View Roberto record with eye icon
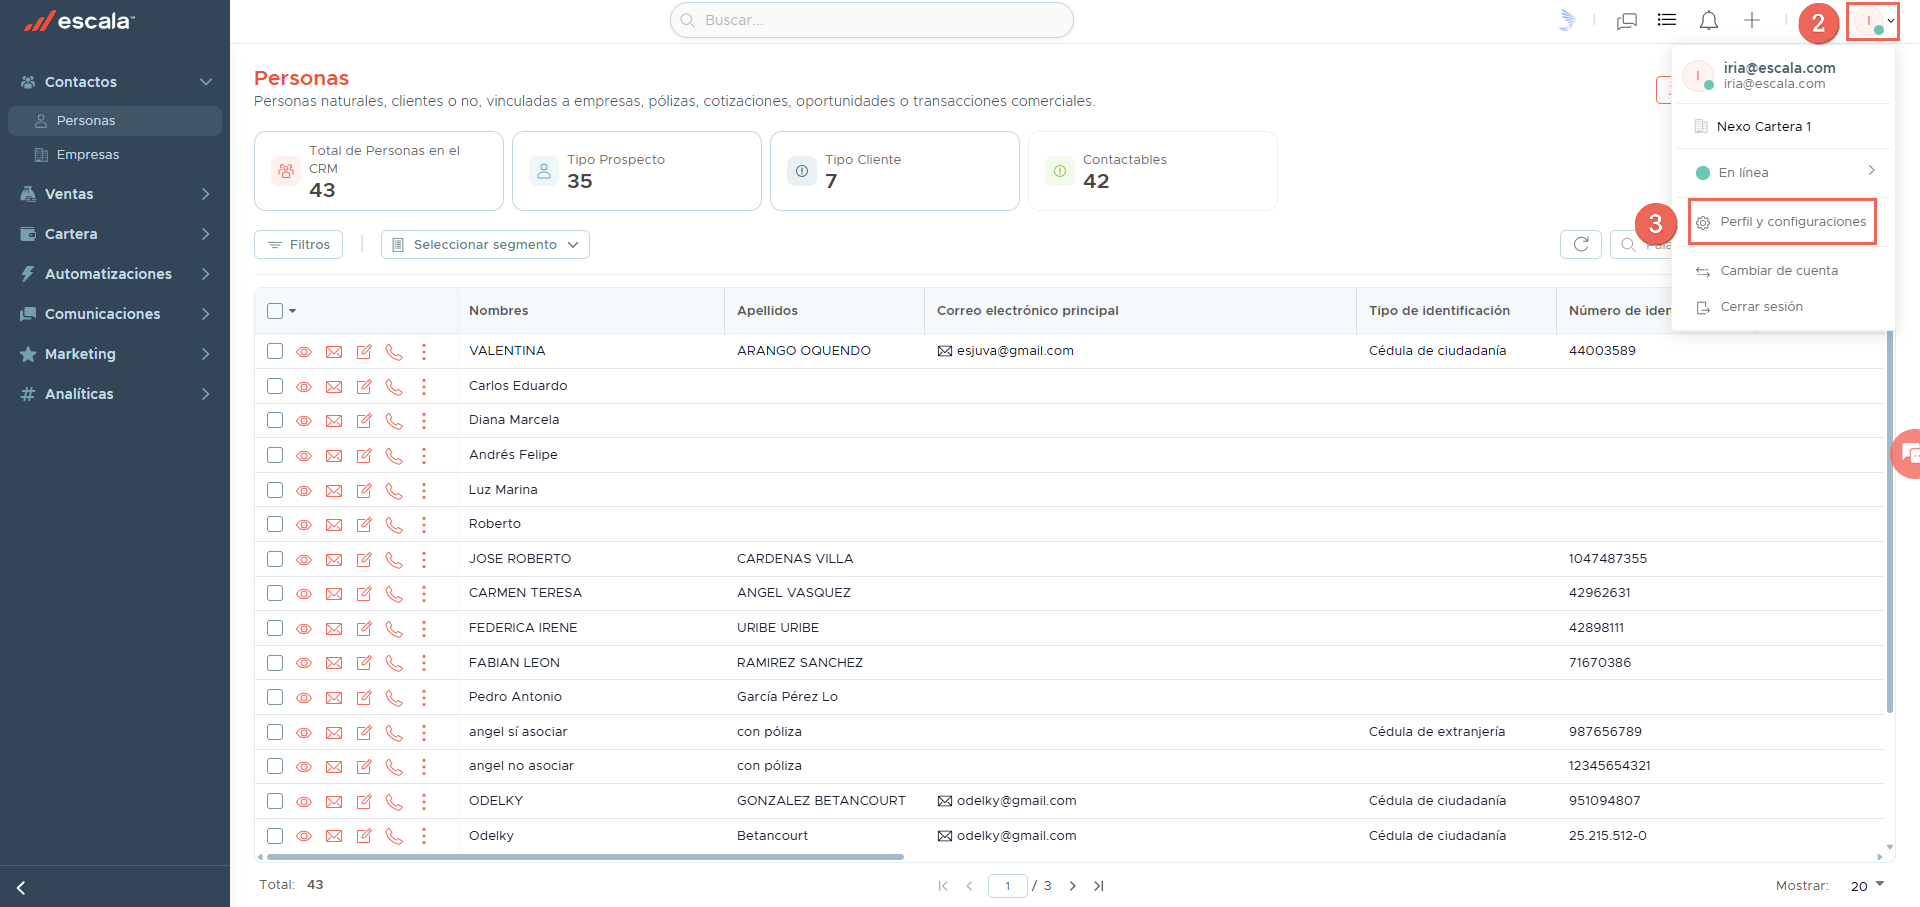The image size is (1920, 907). tap(304, 525)
